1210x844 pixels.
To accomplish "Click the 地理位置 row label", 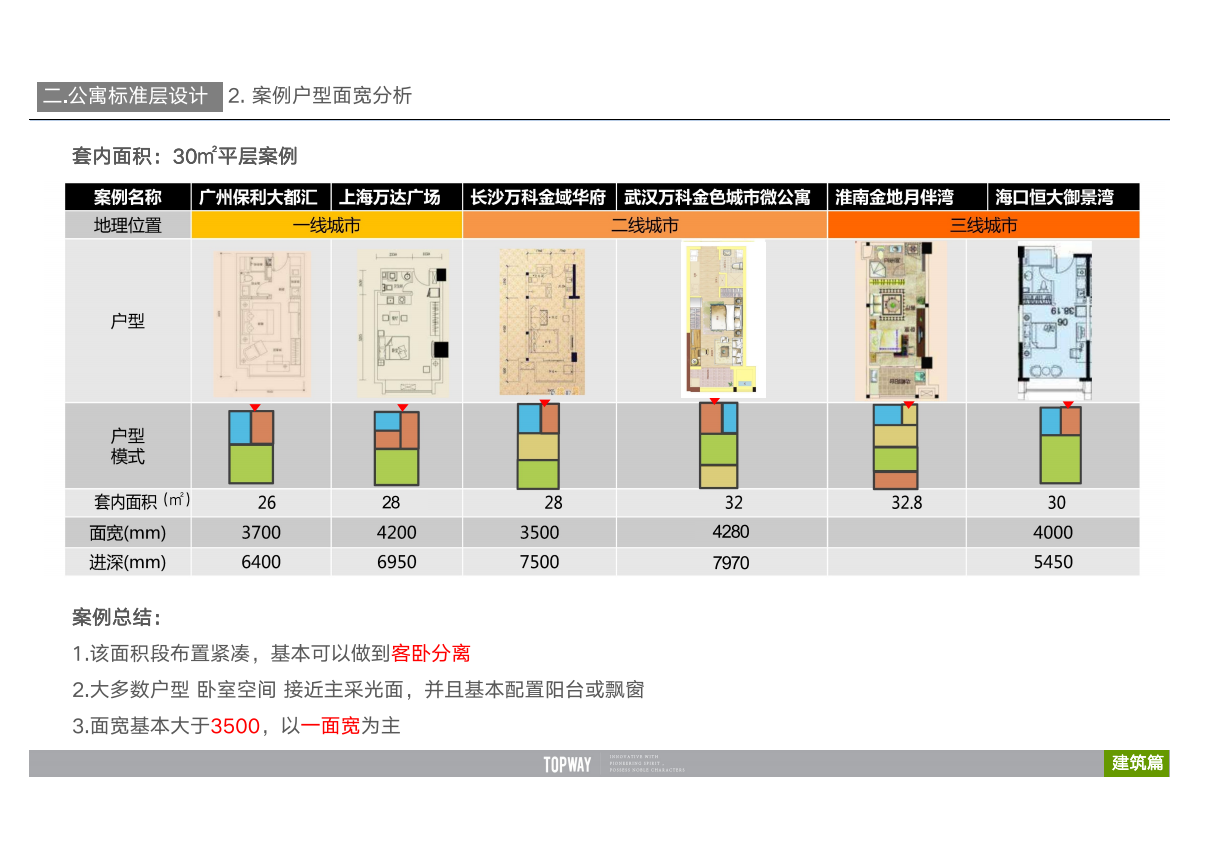I will (128, 225).
